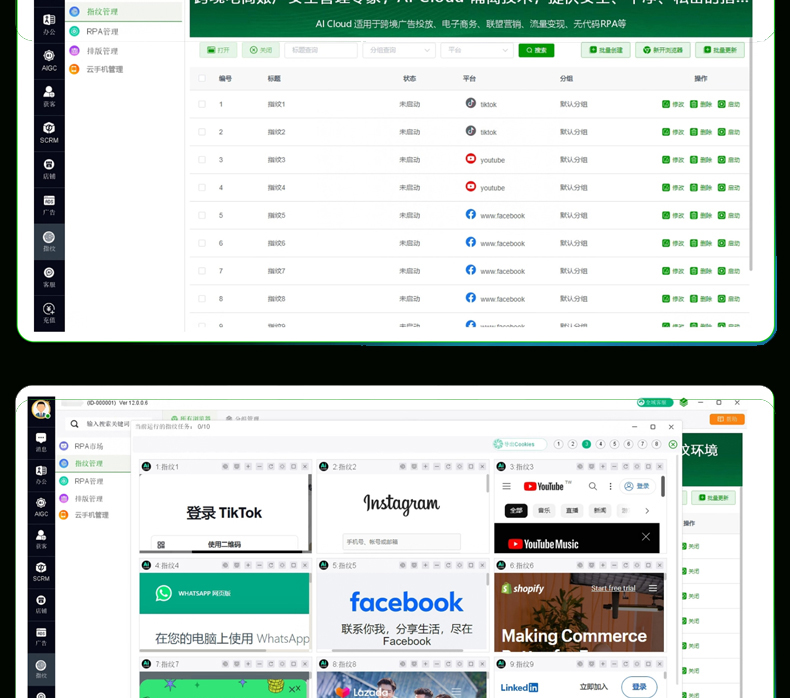Open the 平台 platform dropdown

point(476,50)
